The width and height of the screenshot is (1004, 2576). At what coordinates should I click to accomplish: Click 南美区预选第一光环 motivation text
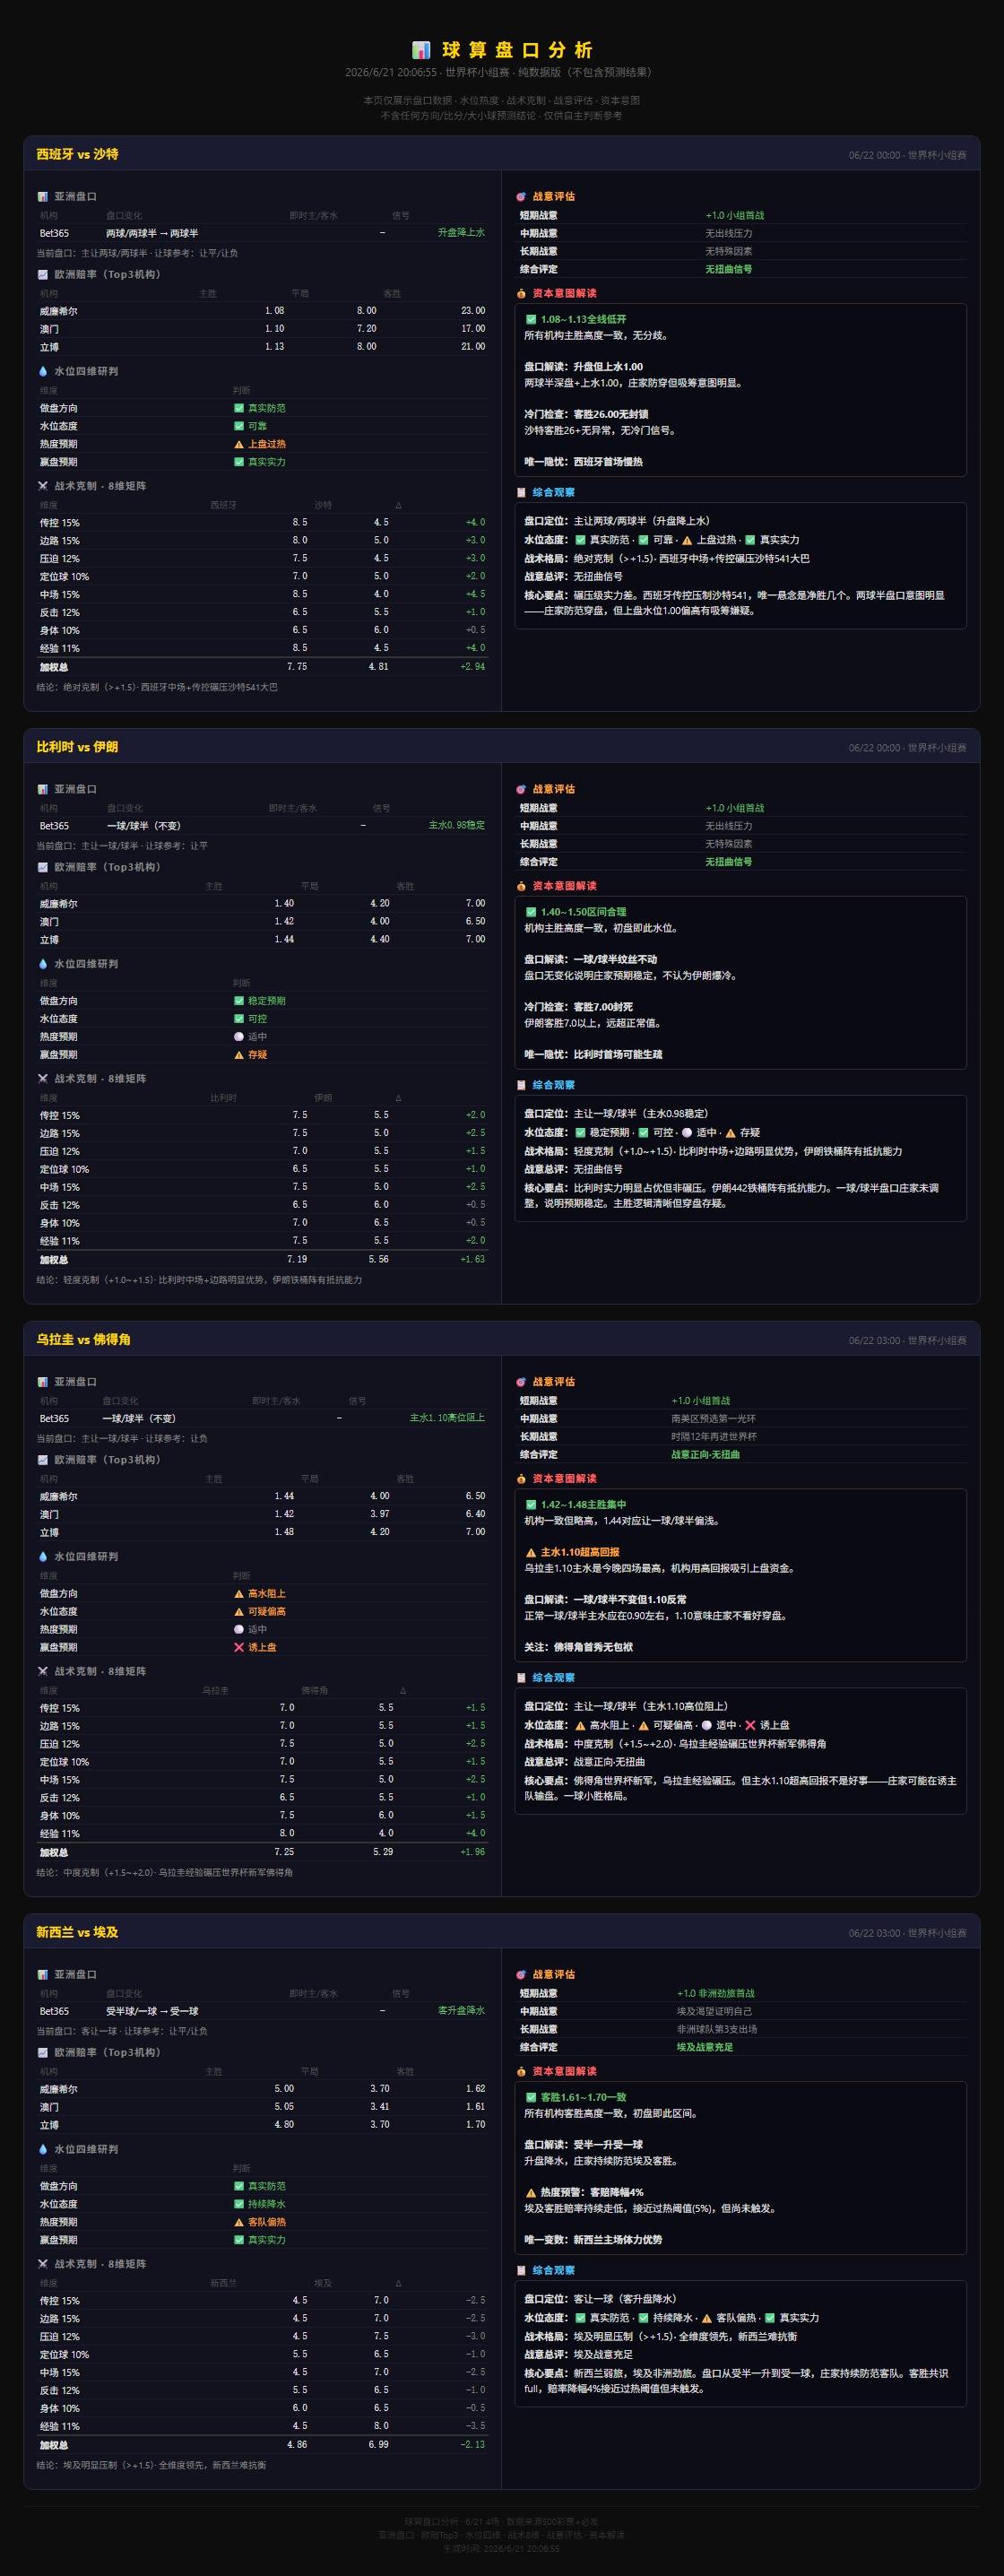713,1420
